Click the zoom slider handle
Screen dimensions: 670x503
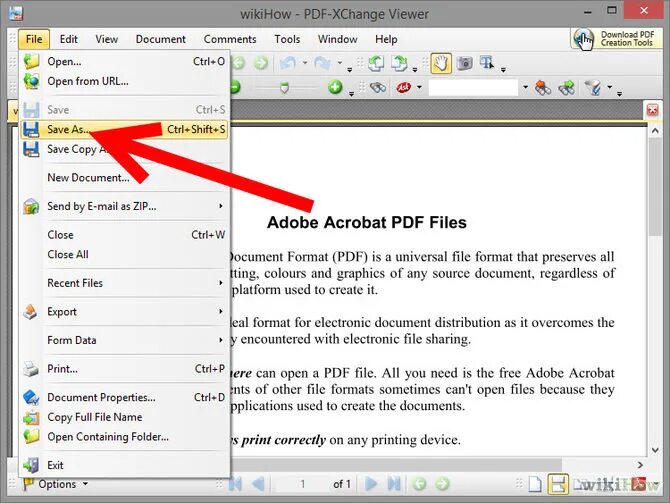pos(284,88)
